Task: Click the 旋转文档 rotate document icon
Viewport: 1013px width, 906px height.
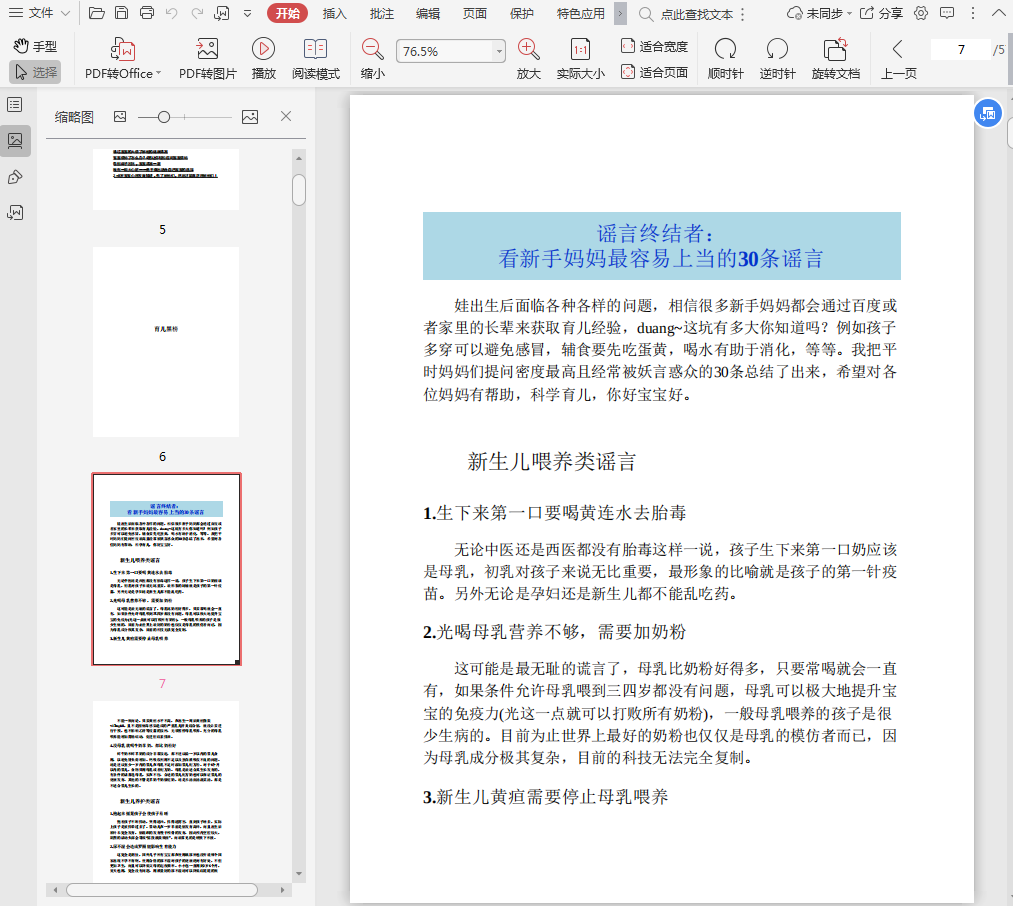Action: (835, 50)
